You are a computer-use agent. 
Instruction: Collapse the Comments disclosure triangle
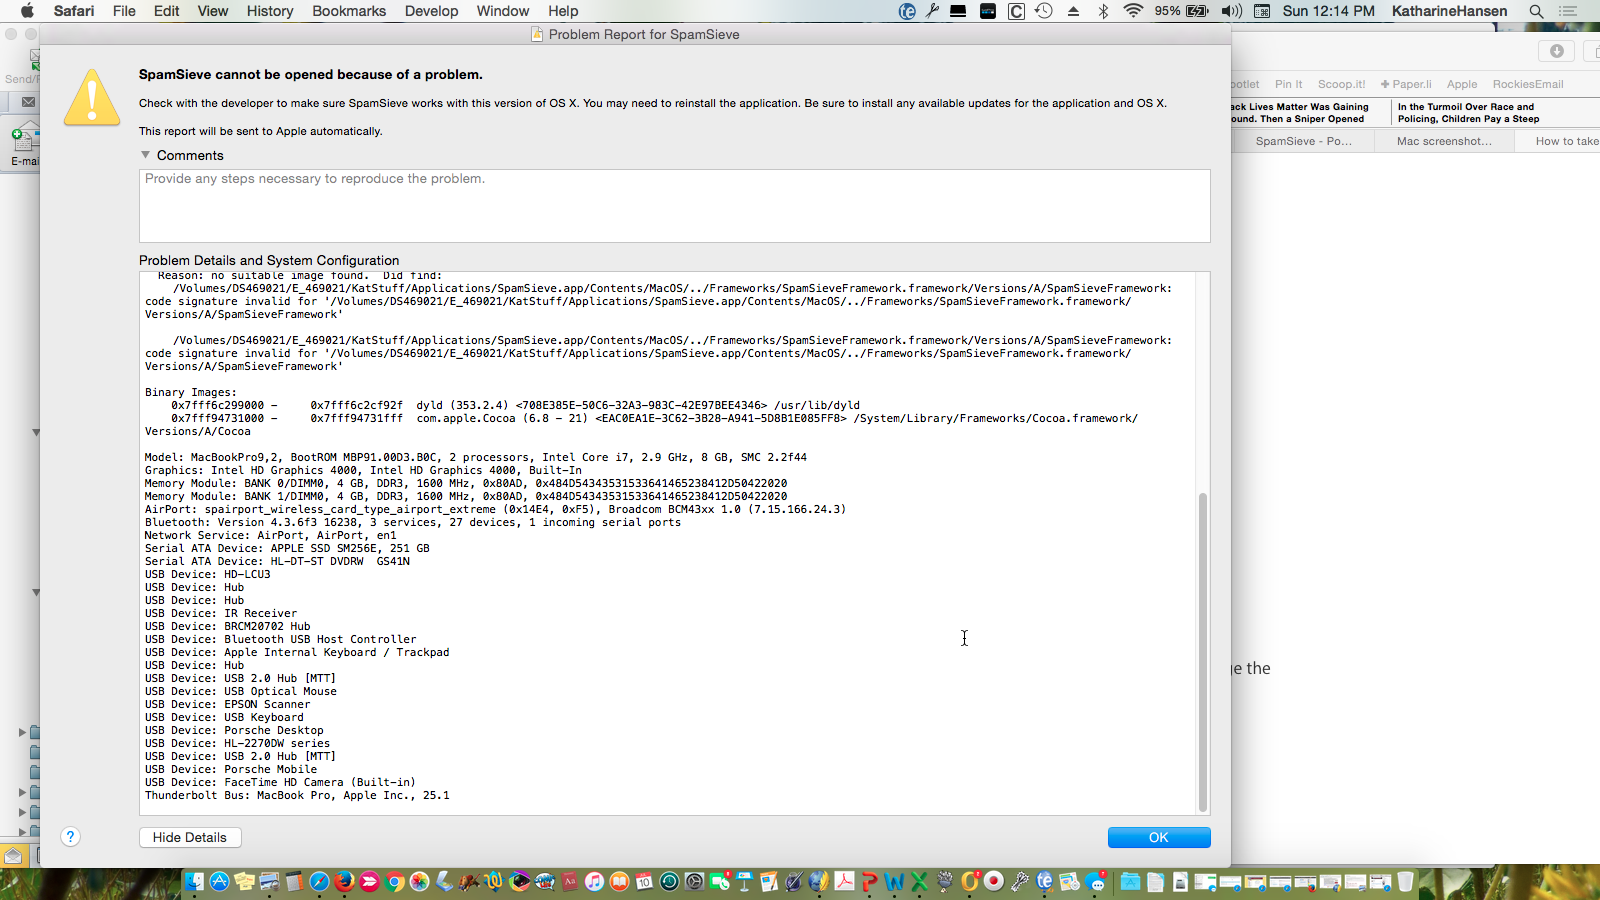click(x=146, y=155)
